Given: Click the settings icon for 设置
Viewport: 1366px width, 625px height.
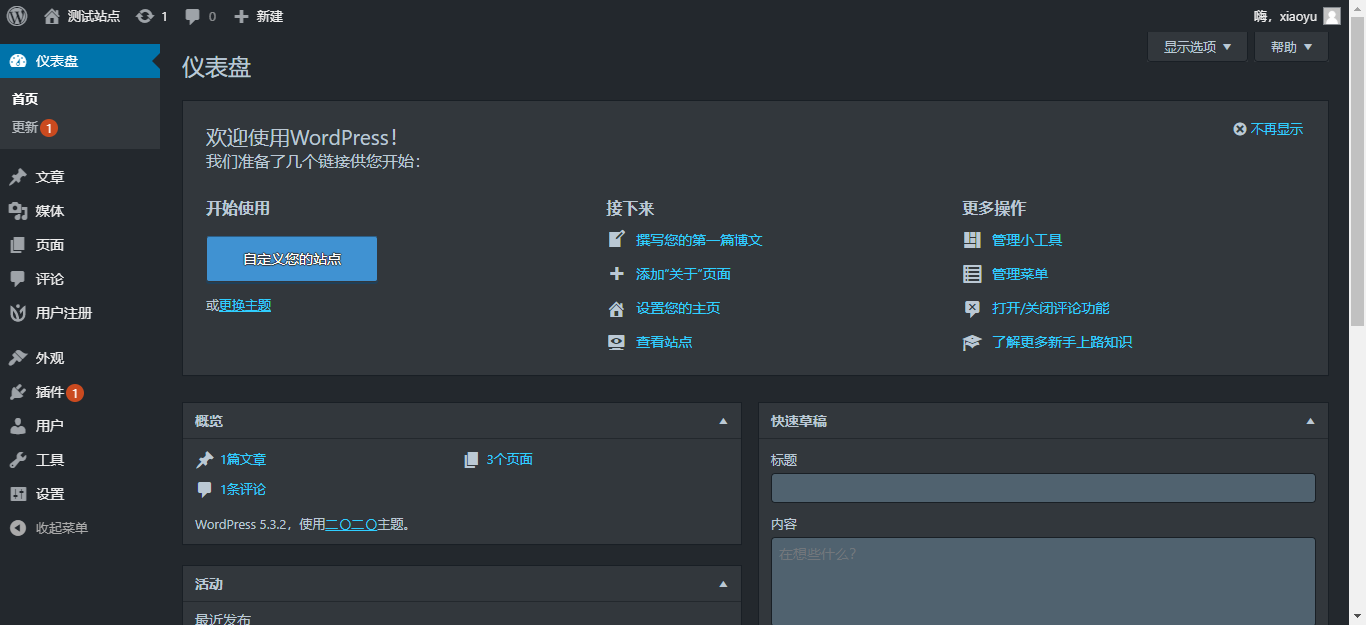Looking at the screenshot, I should (x=18, y=494).
